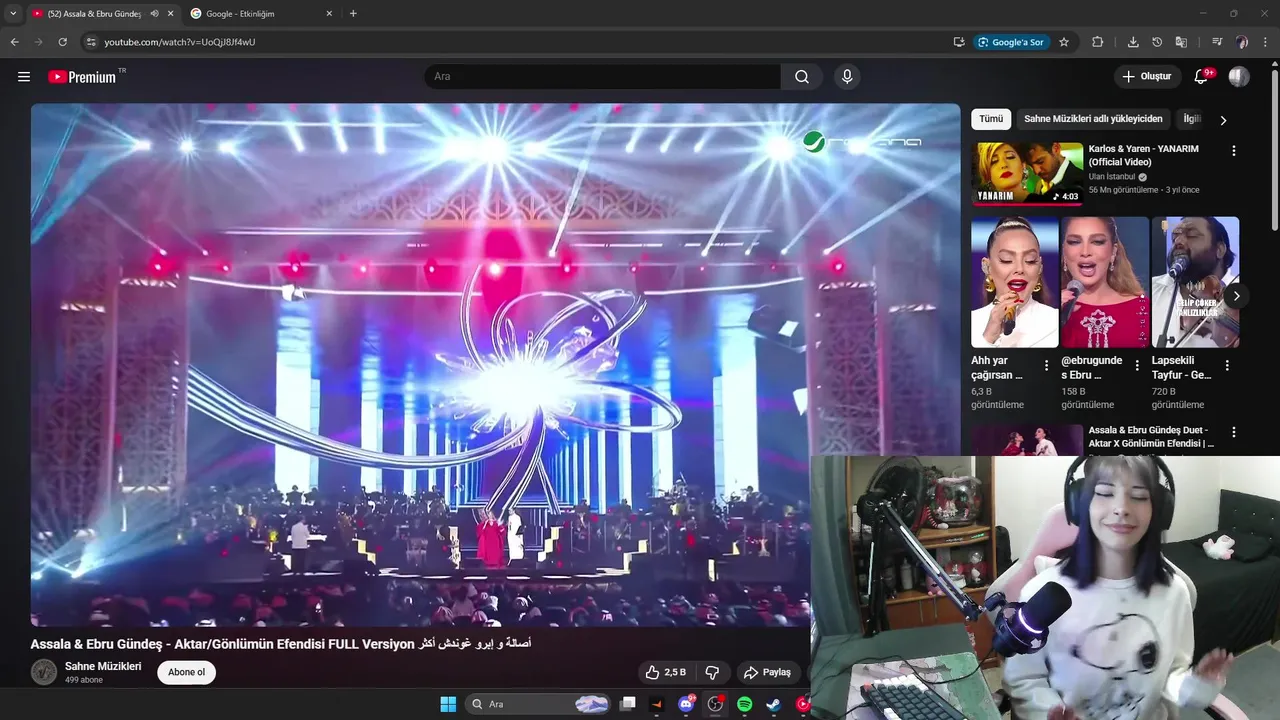This screenshot has width=1280, height=720.
Task: Open Lapsekili Tayfur short thumbnail
Action: pos(1195,282)
